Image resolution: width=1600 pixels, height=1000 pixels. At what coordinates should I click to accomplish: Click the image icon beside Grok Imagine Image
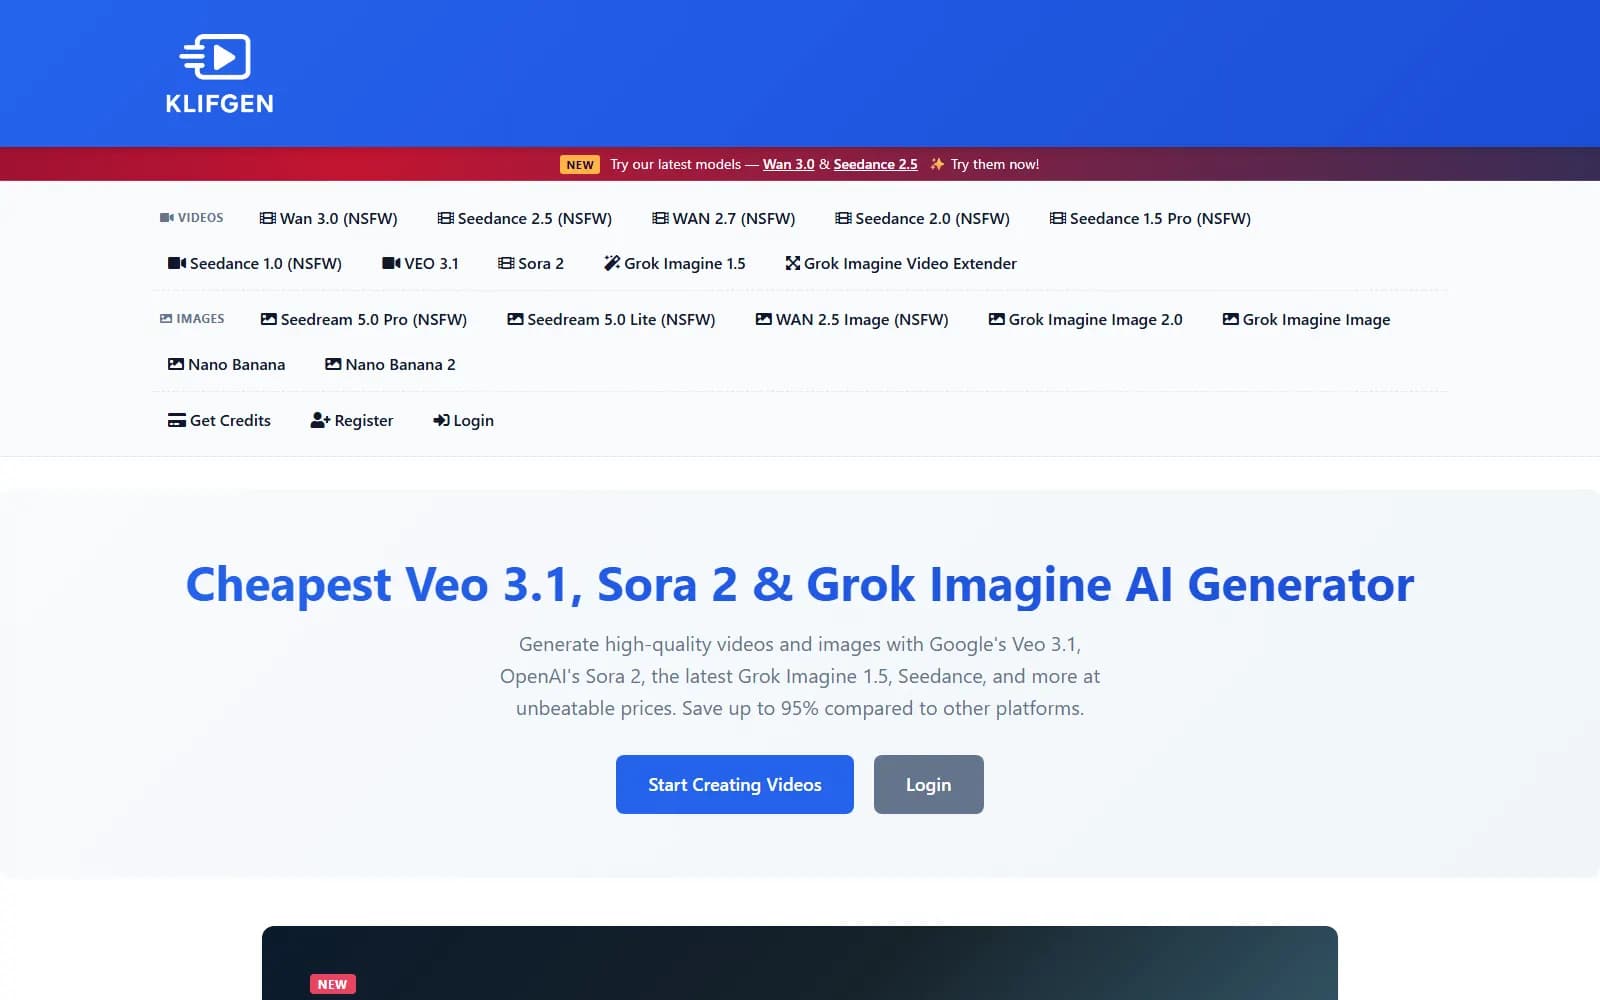(1231, 319)
